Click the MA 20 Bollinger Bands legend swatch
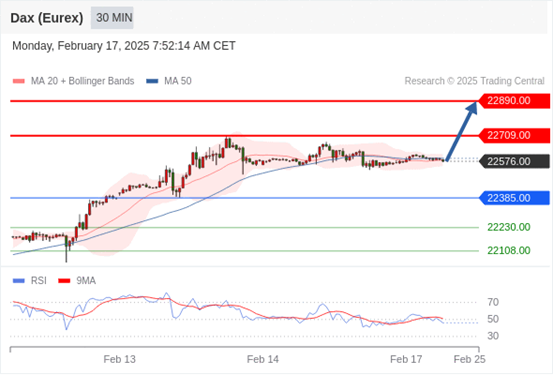The width and height of the screenshot is (553, 375). [19, 81]
